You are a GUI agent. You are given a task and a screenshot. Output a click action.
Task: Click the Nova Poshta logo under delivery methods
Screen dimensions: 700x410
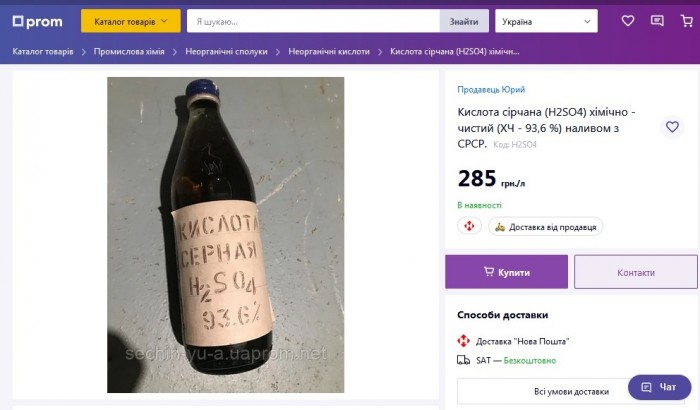[464, 341]
